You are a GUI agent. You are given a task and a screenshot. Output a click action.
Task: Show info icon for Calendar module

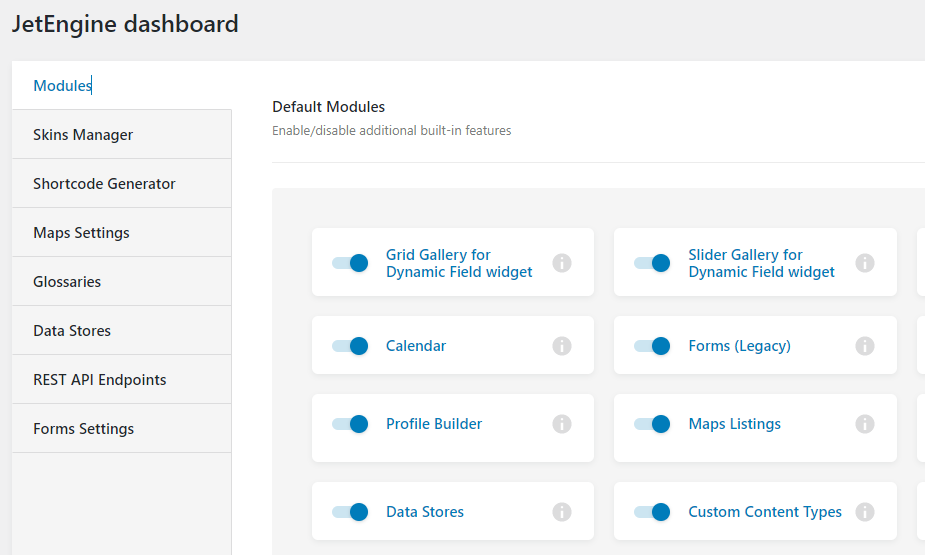point(562,346)
